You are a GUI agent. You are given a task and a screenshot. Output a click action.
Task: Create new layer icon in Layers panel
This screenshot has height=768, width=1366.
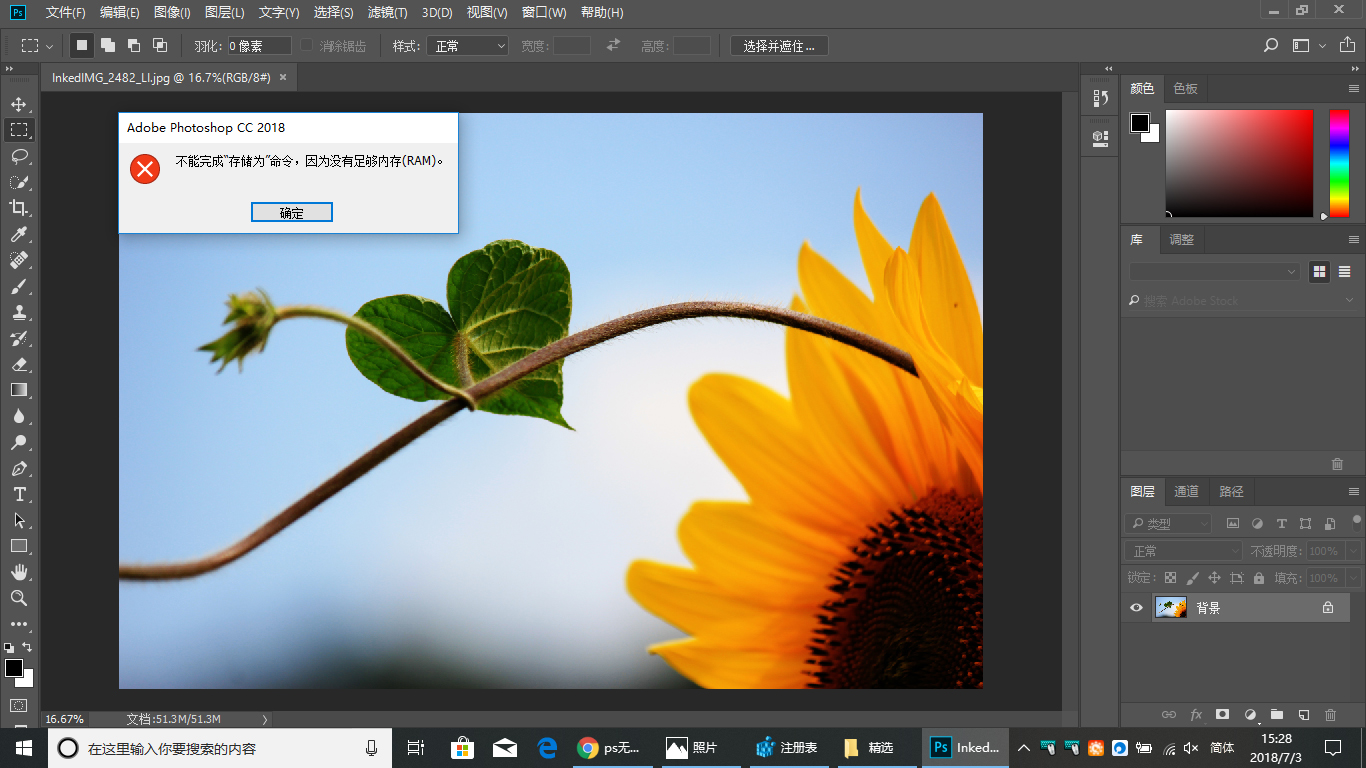pos(1303,715)
